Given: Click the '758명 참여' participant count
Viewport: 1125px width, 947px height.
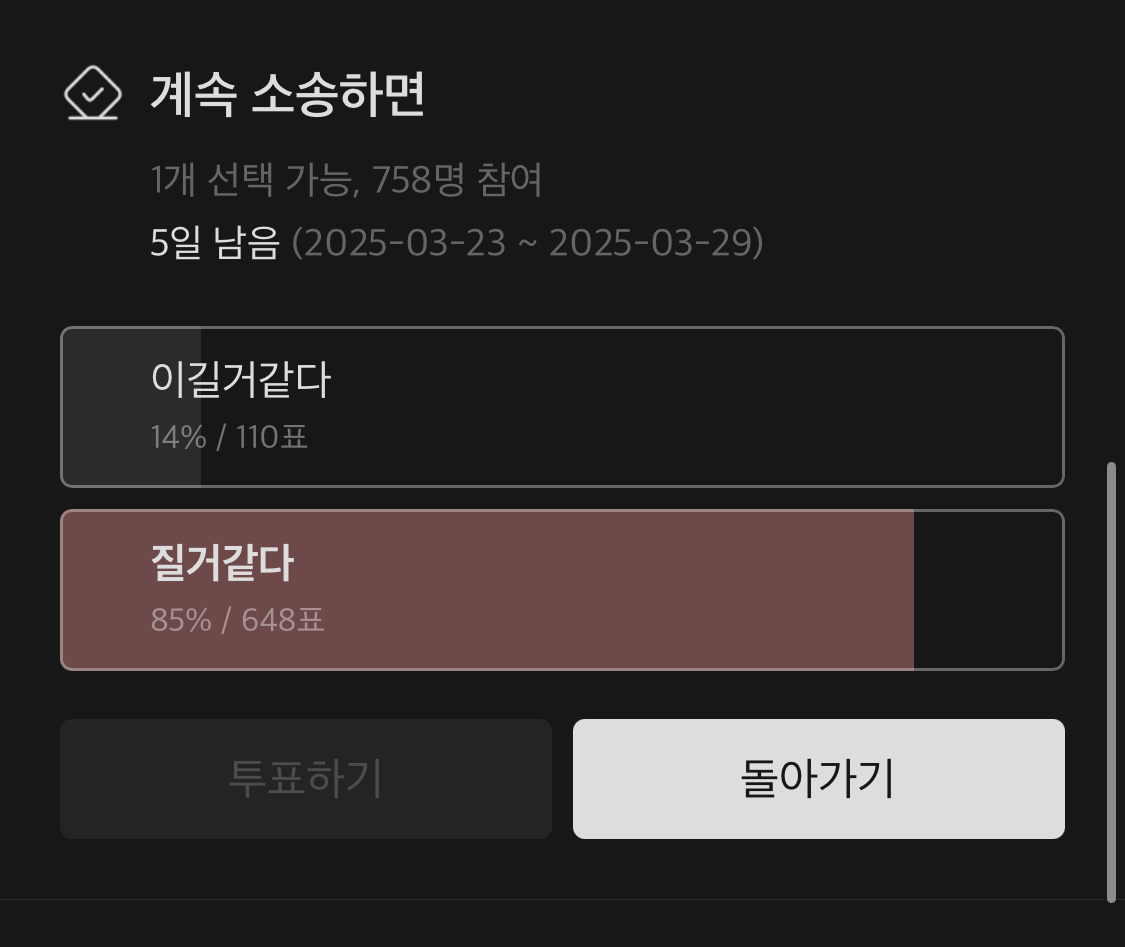Looking at the screenshot, I should click(457, 180).
